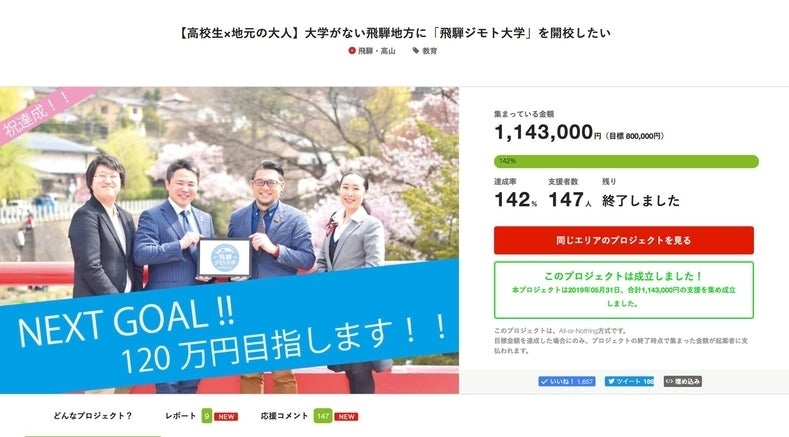The width and height of the screenshot is (789, 437).
Task: Open the どんなプロジェクト？ tab
Action: point(93,416)
